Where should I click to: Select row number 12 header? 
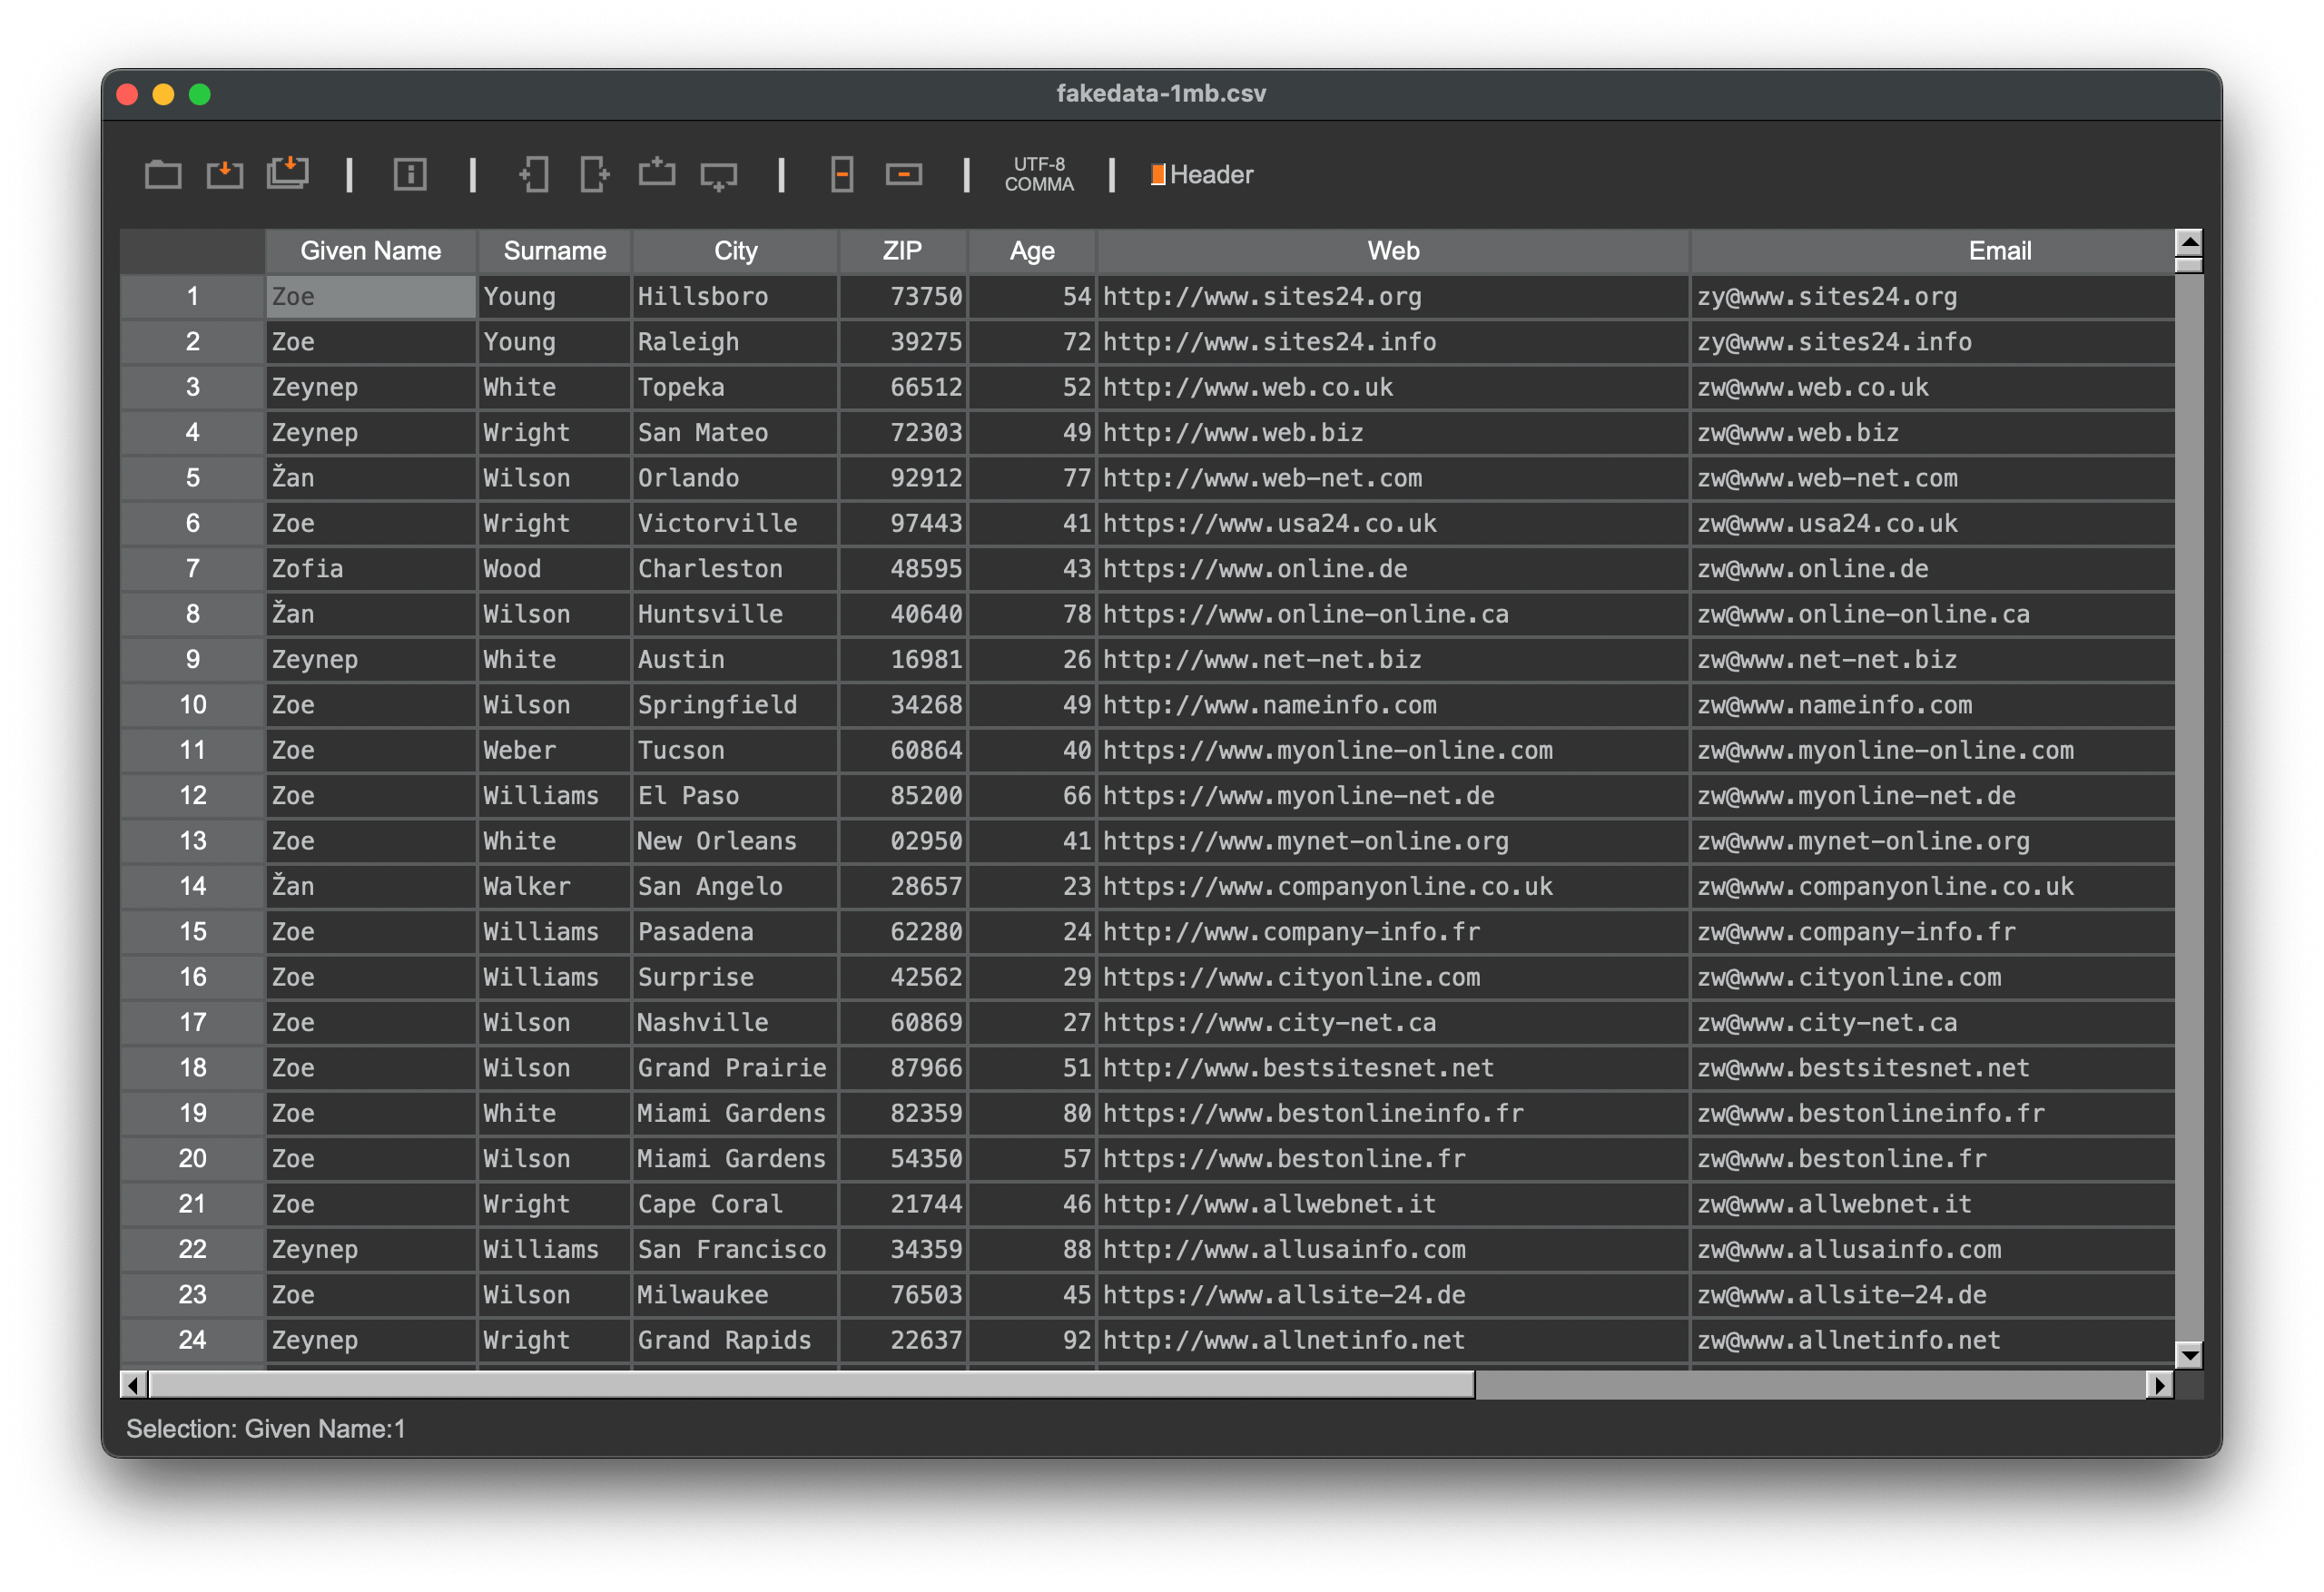coord(193,796)
